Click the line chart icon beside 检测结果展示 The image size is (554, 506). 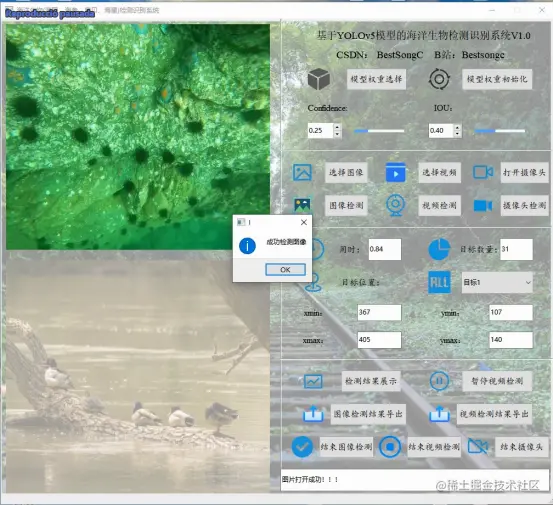pyautogui.click(x=313, y=381)
